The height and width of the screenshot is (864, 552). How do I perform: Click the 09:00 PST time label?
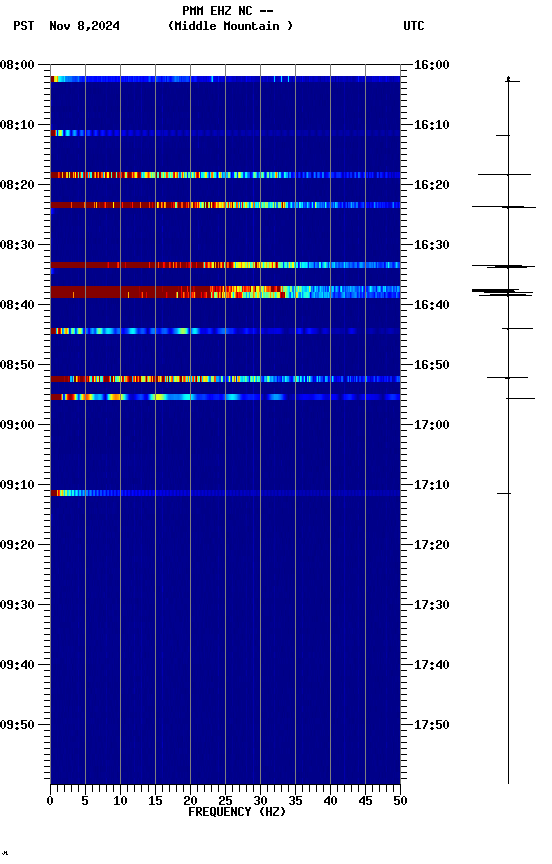(17, 425)
